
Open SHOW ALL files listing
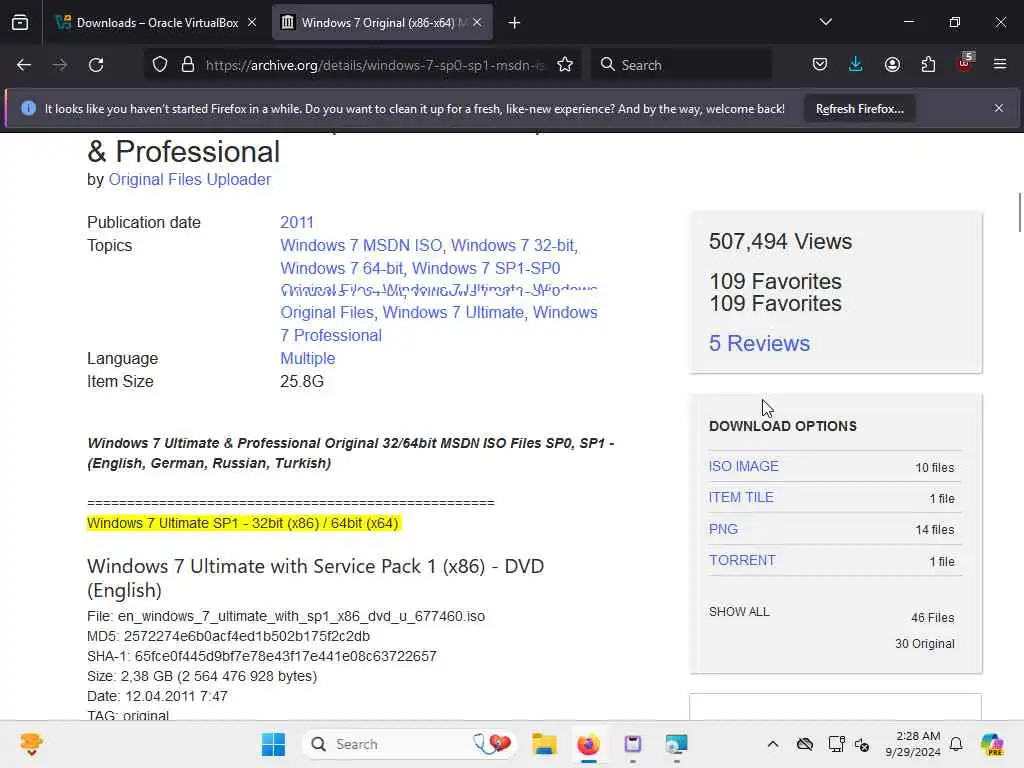coord(739,612)
